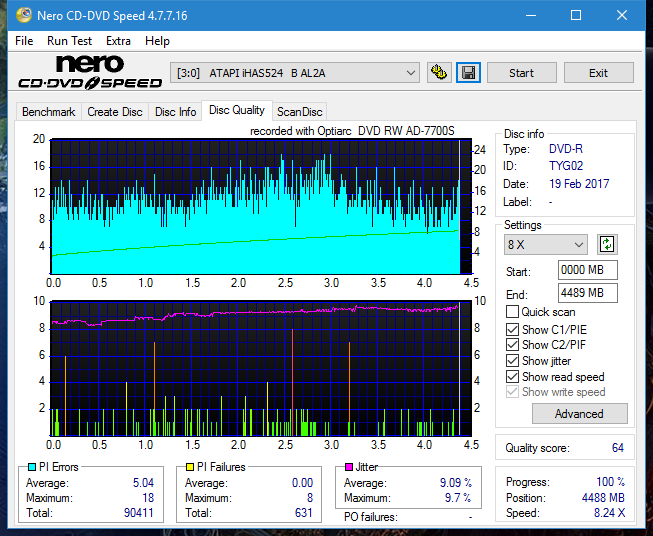Switch to the ScanDisc tab
Image resolution: width=653 pixels, height=536 pixels.
pyautogui.click(x=300, y=112)
